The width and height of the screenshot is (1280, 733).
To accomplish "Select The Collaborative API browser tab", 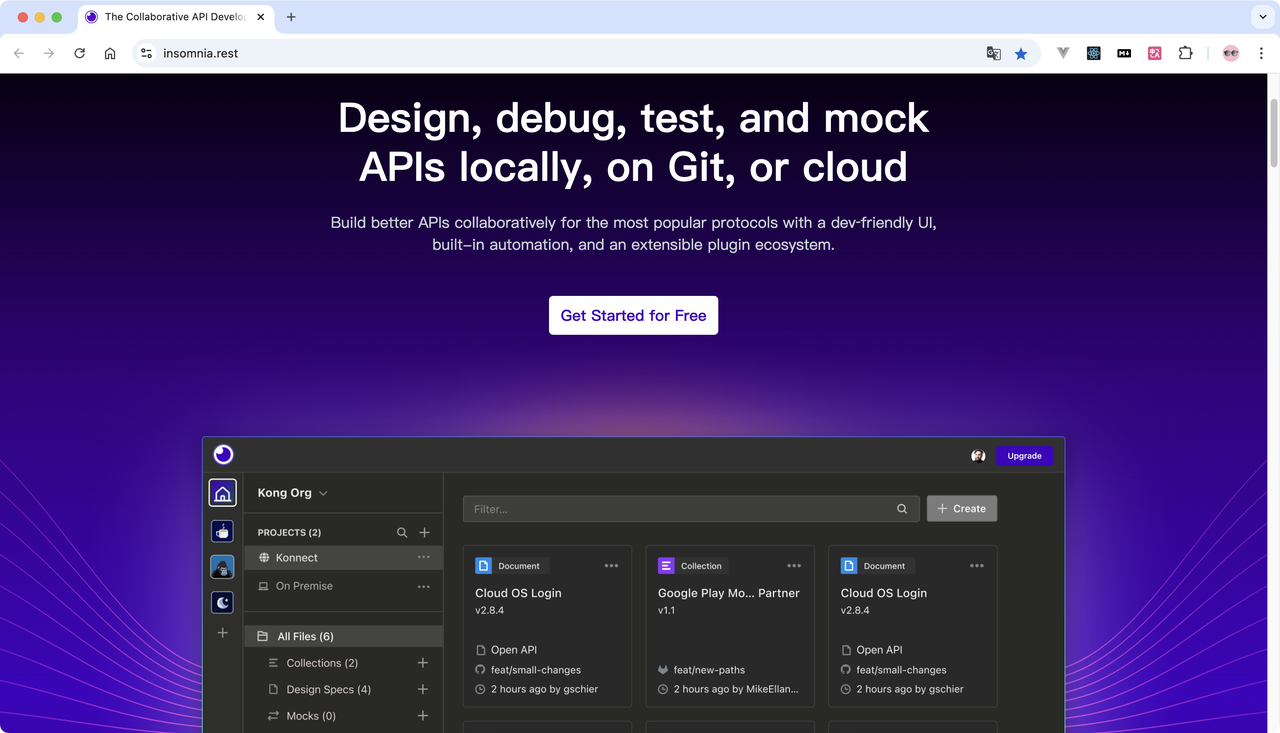I will point(176,17).
